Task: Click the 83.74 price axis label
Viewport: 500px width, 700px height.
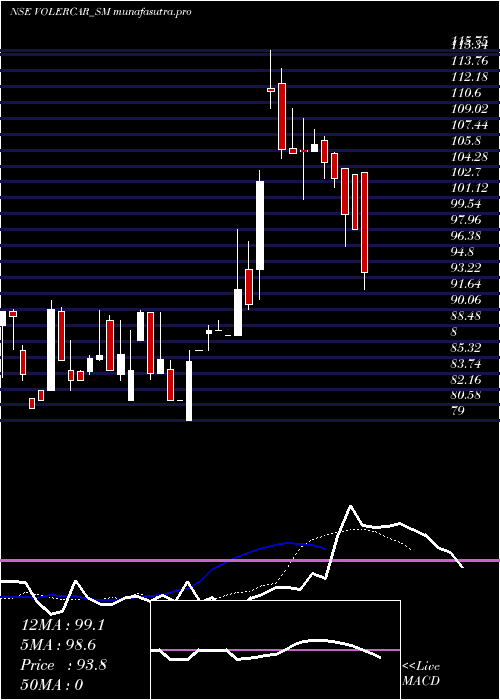Action: (466, 364)
